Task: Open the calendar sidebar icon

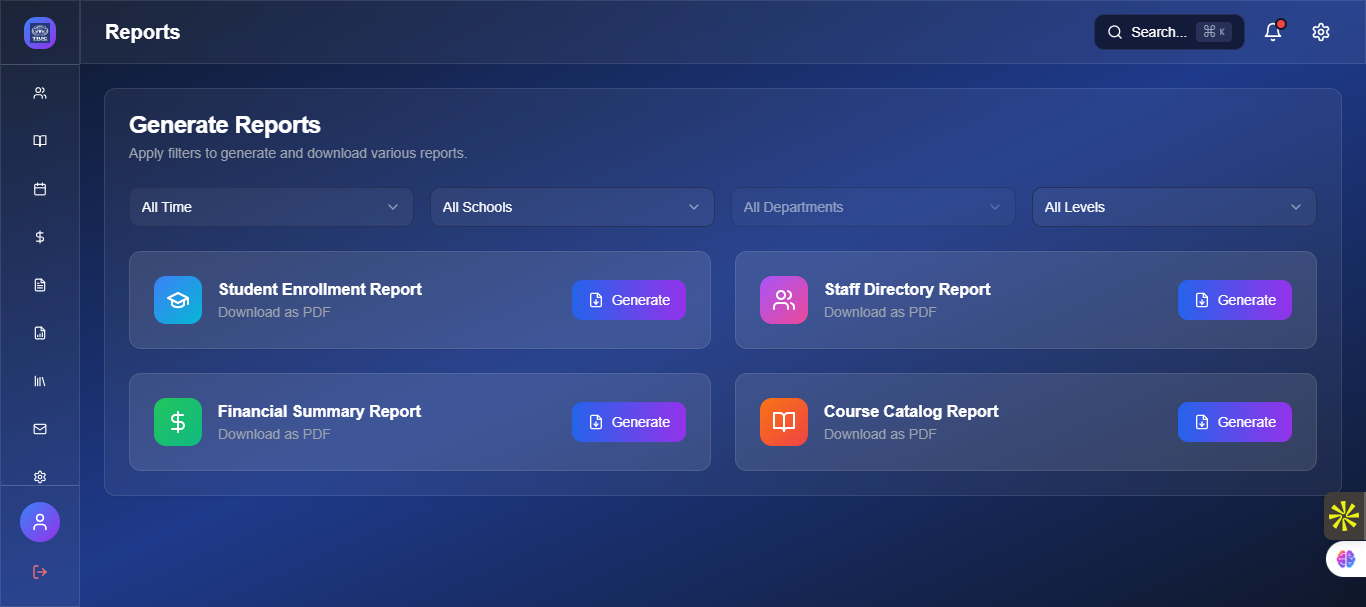Action: coord(40,189)
